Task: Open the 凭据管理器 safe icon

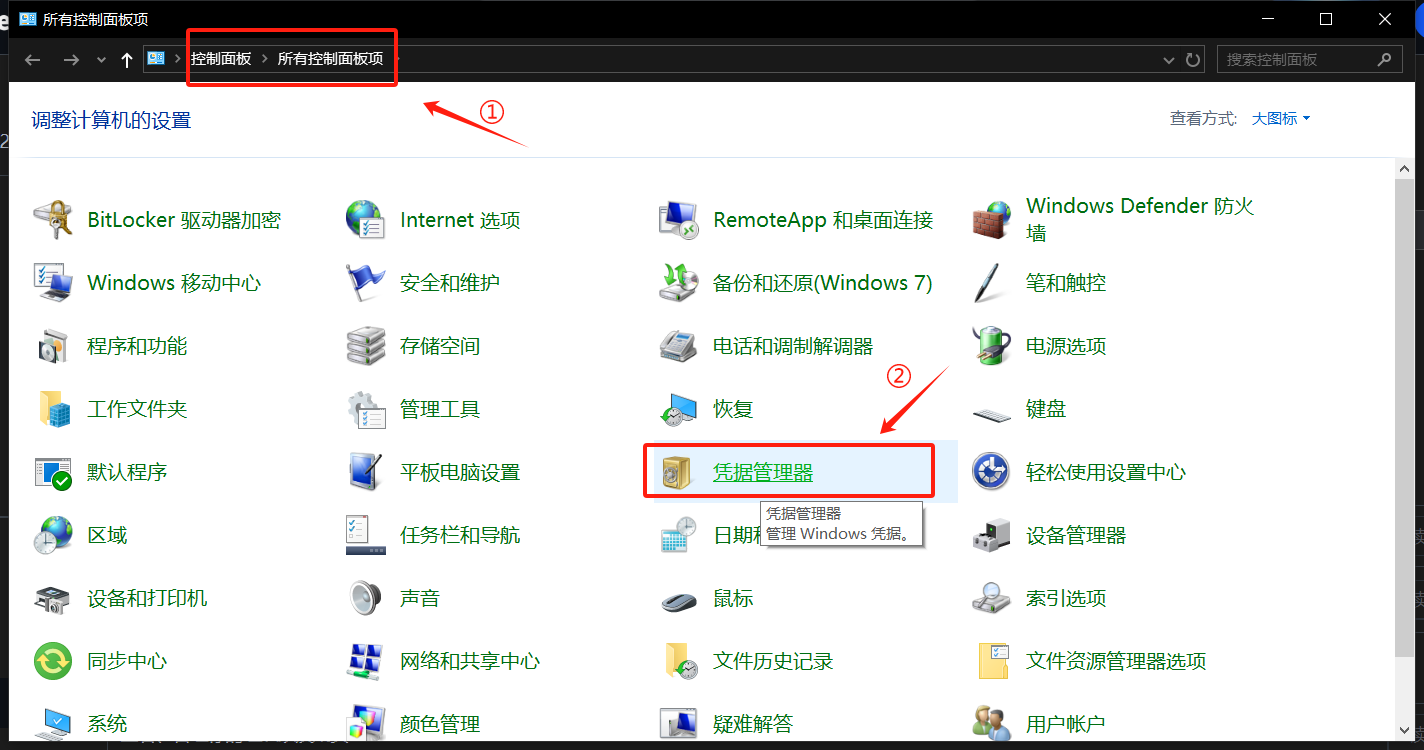Action: pos(678,472)
